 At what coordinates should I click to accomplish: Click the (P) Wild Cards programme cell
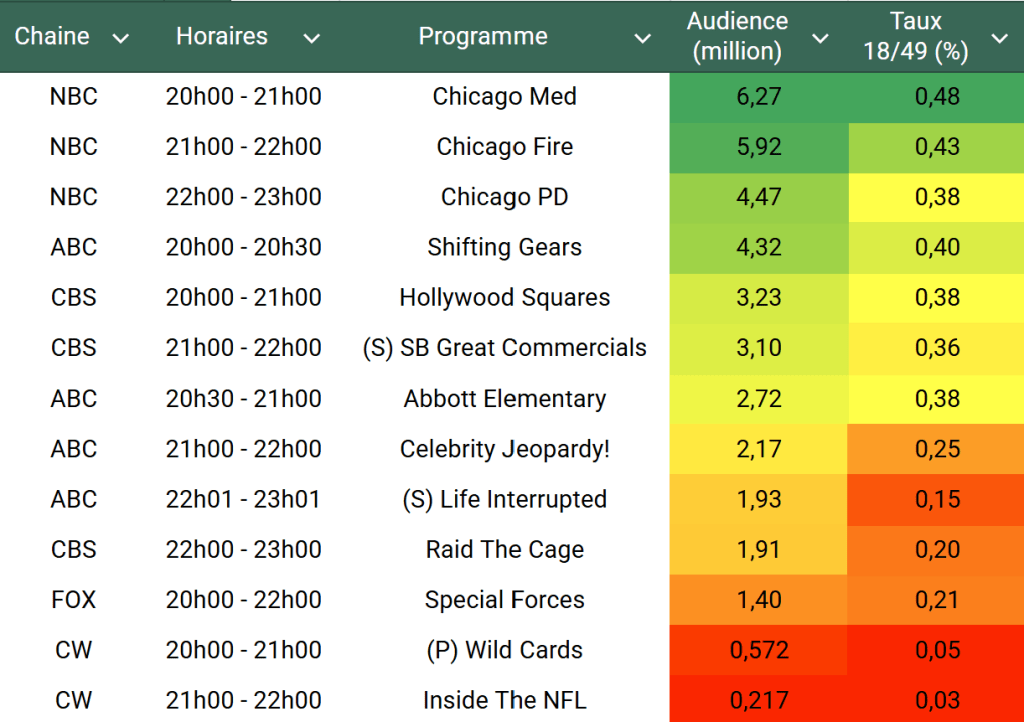(504, 650)
